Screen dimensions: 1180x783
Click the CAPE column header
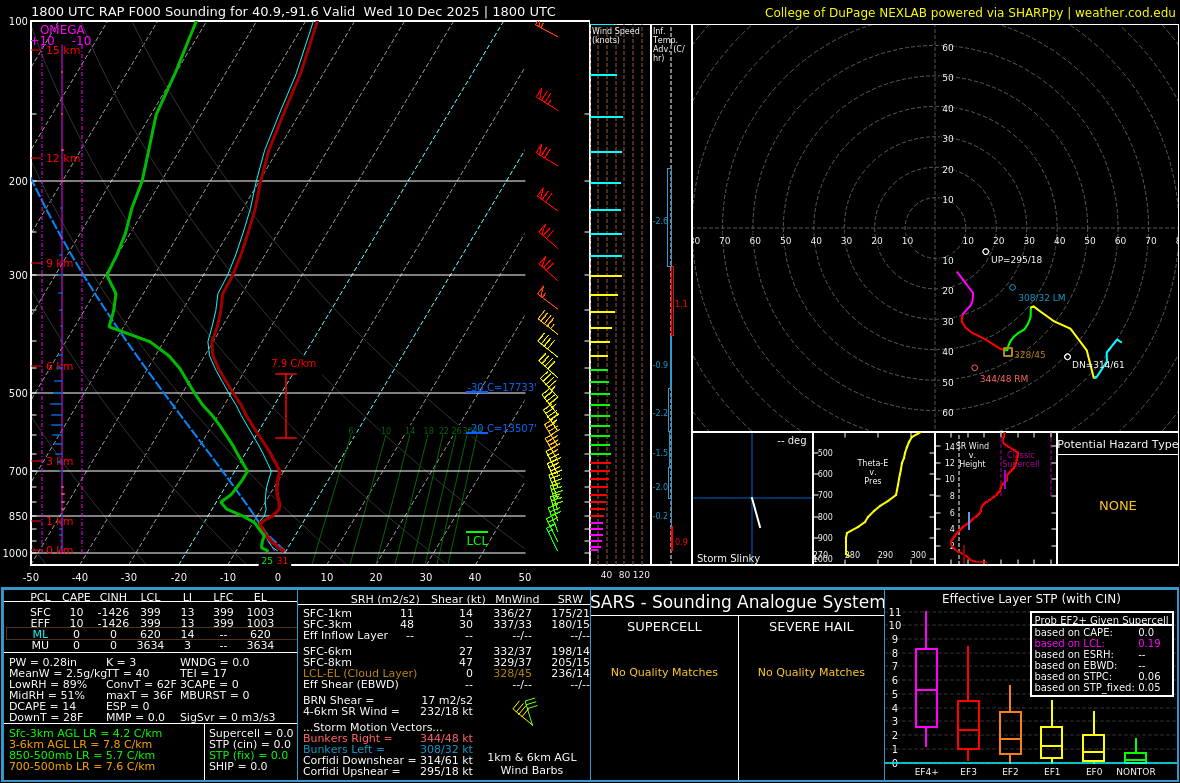click(76, 597)
